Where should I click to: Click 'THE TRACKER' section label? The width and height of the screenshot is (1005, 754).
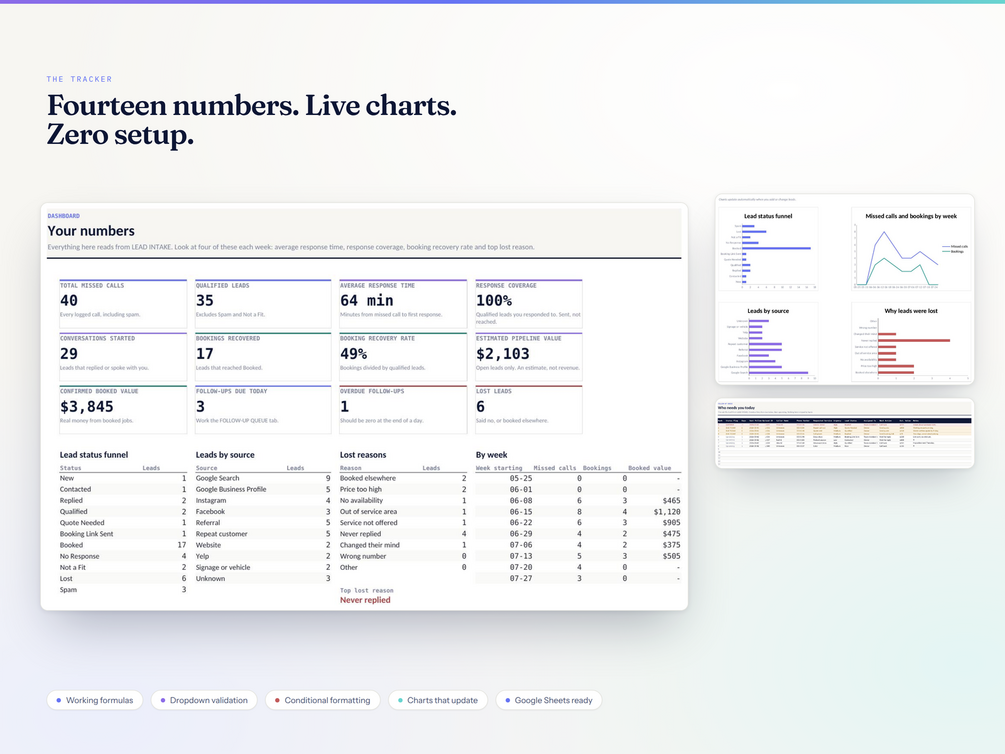(x=79, y=79)
